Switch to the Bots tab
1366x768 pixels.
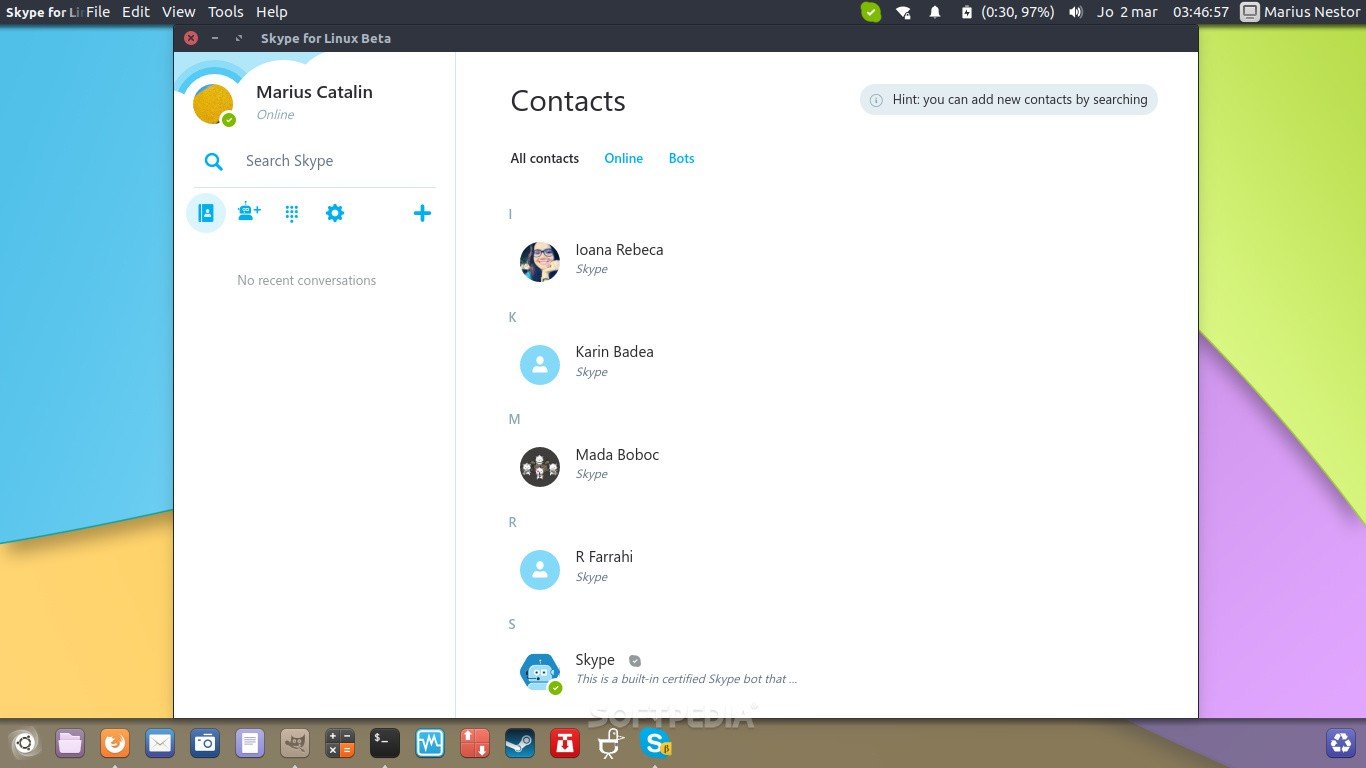pos(682,159)
